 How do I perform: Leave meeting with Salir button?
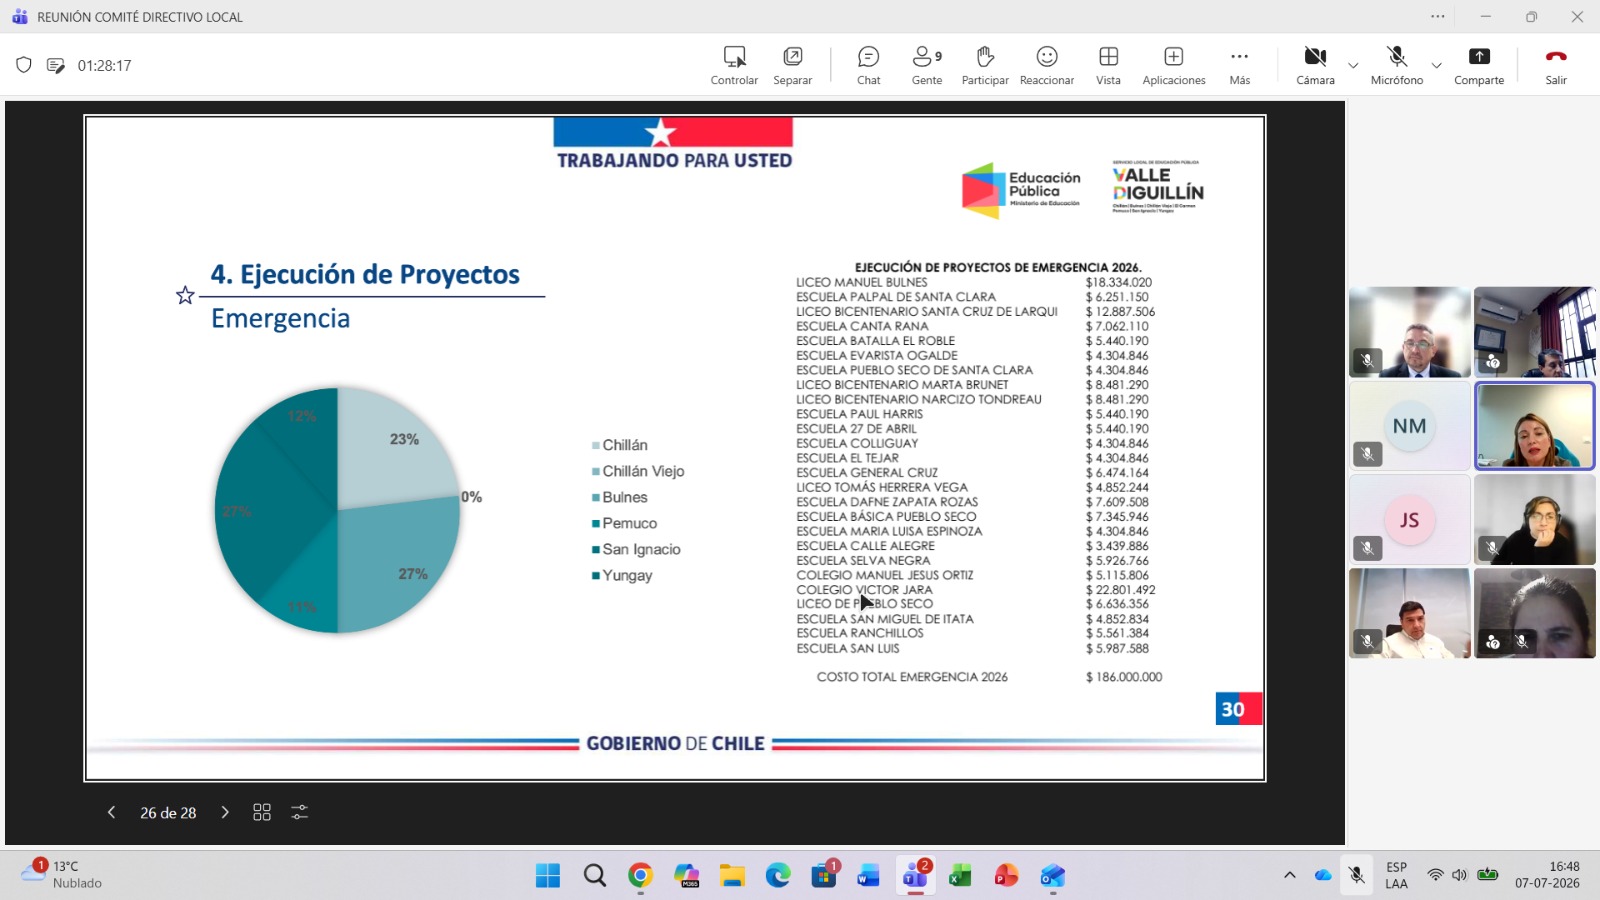pos(1556,65)
